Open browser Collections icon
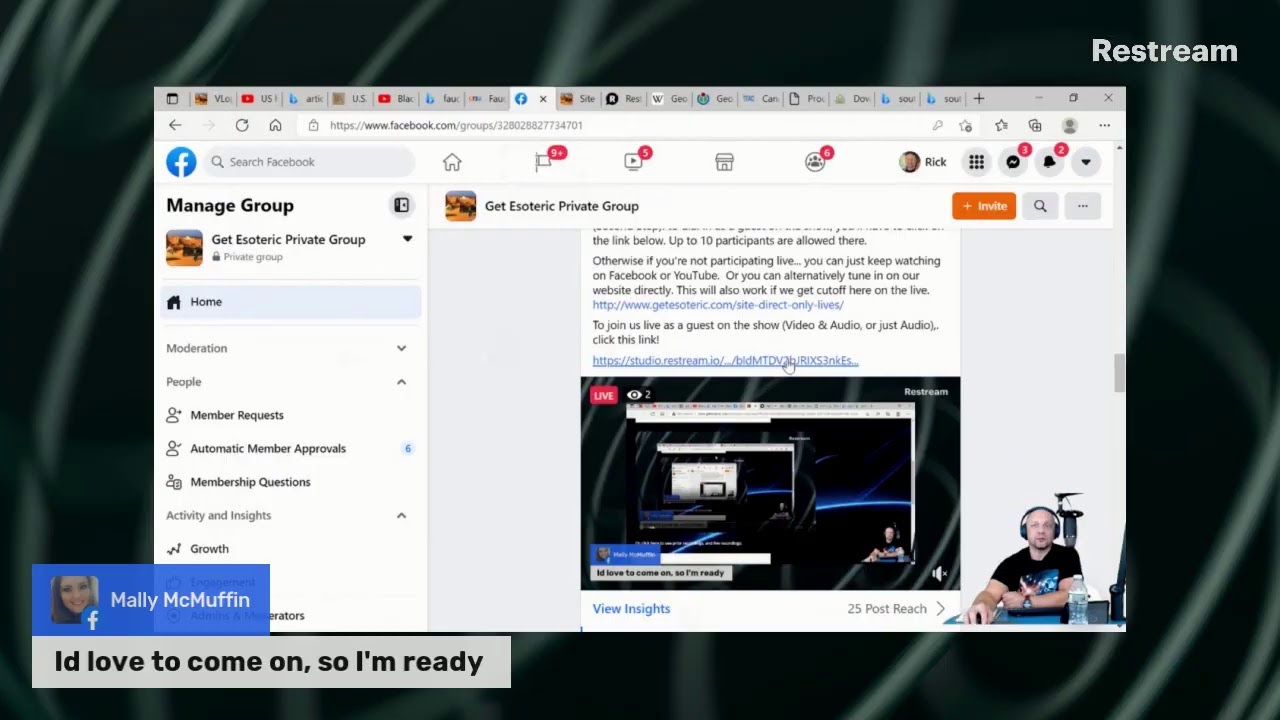 [x=1035, y=125]
